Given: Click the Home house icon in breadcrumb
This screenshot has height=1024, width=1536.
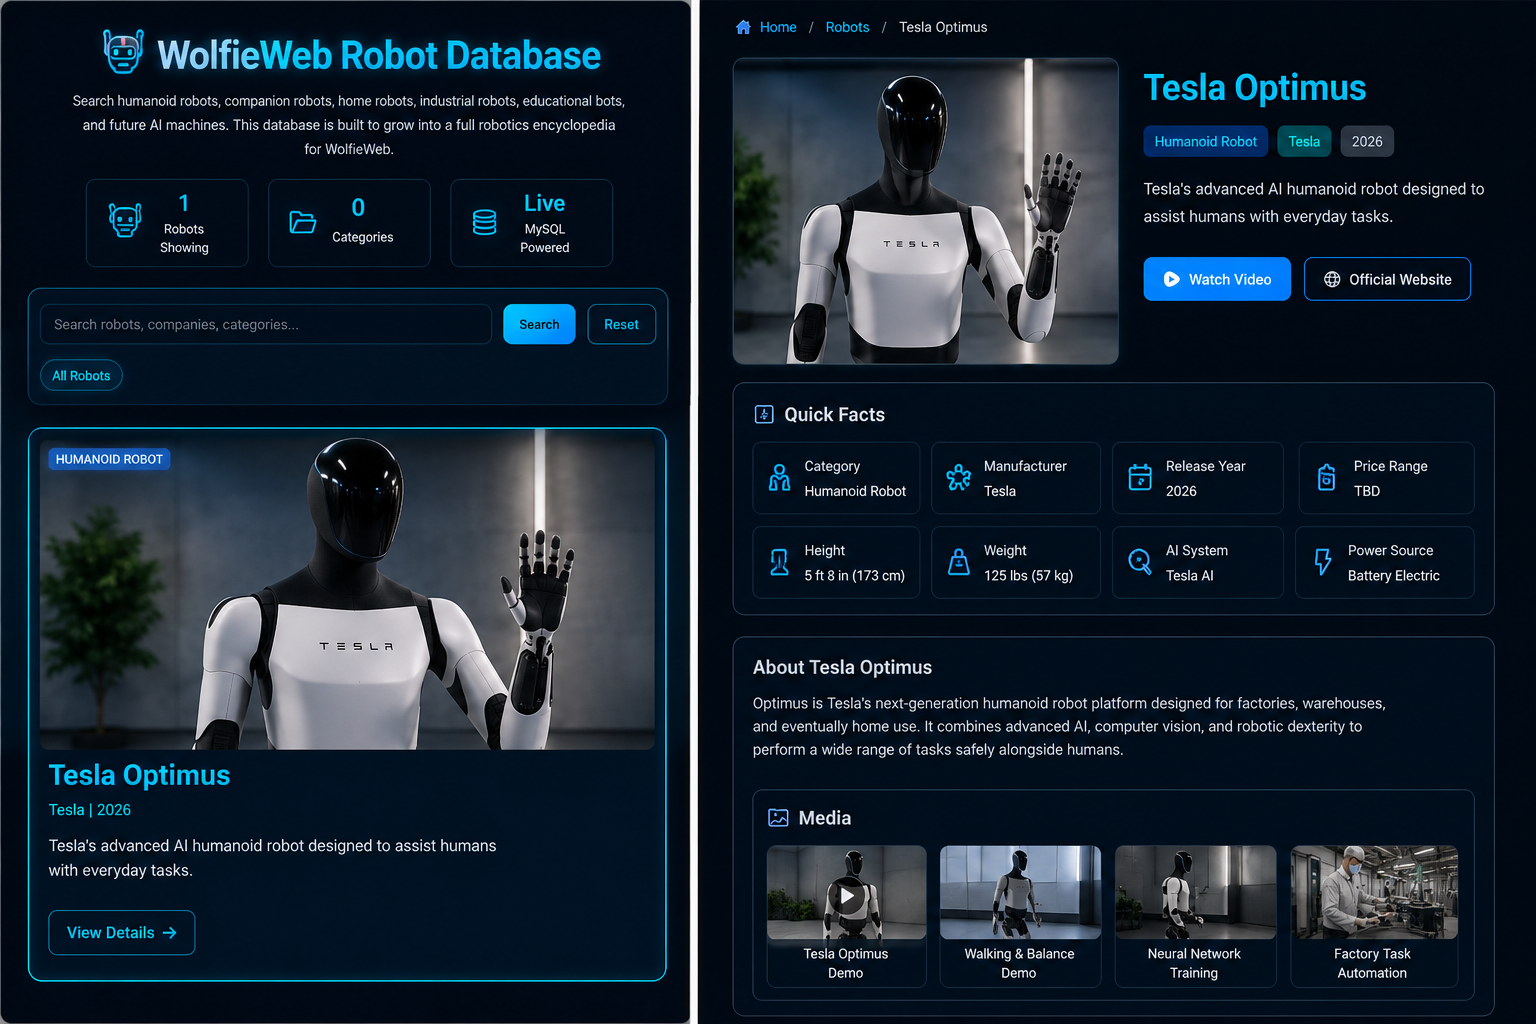Looking at the screenshot, I should click(743, 27).
